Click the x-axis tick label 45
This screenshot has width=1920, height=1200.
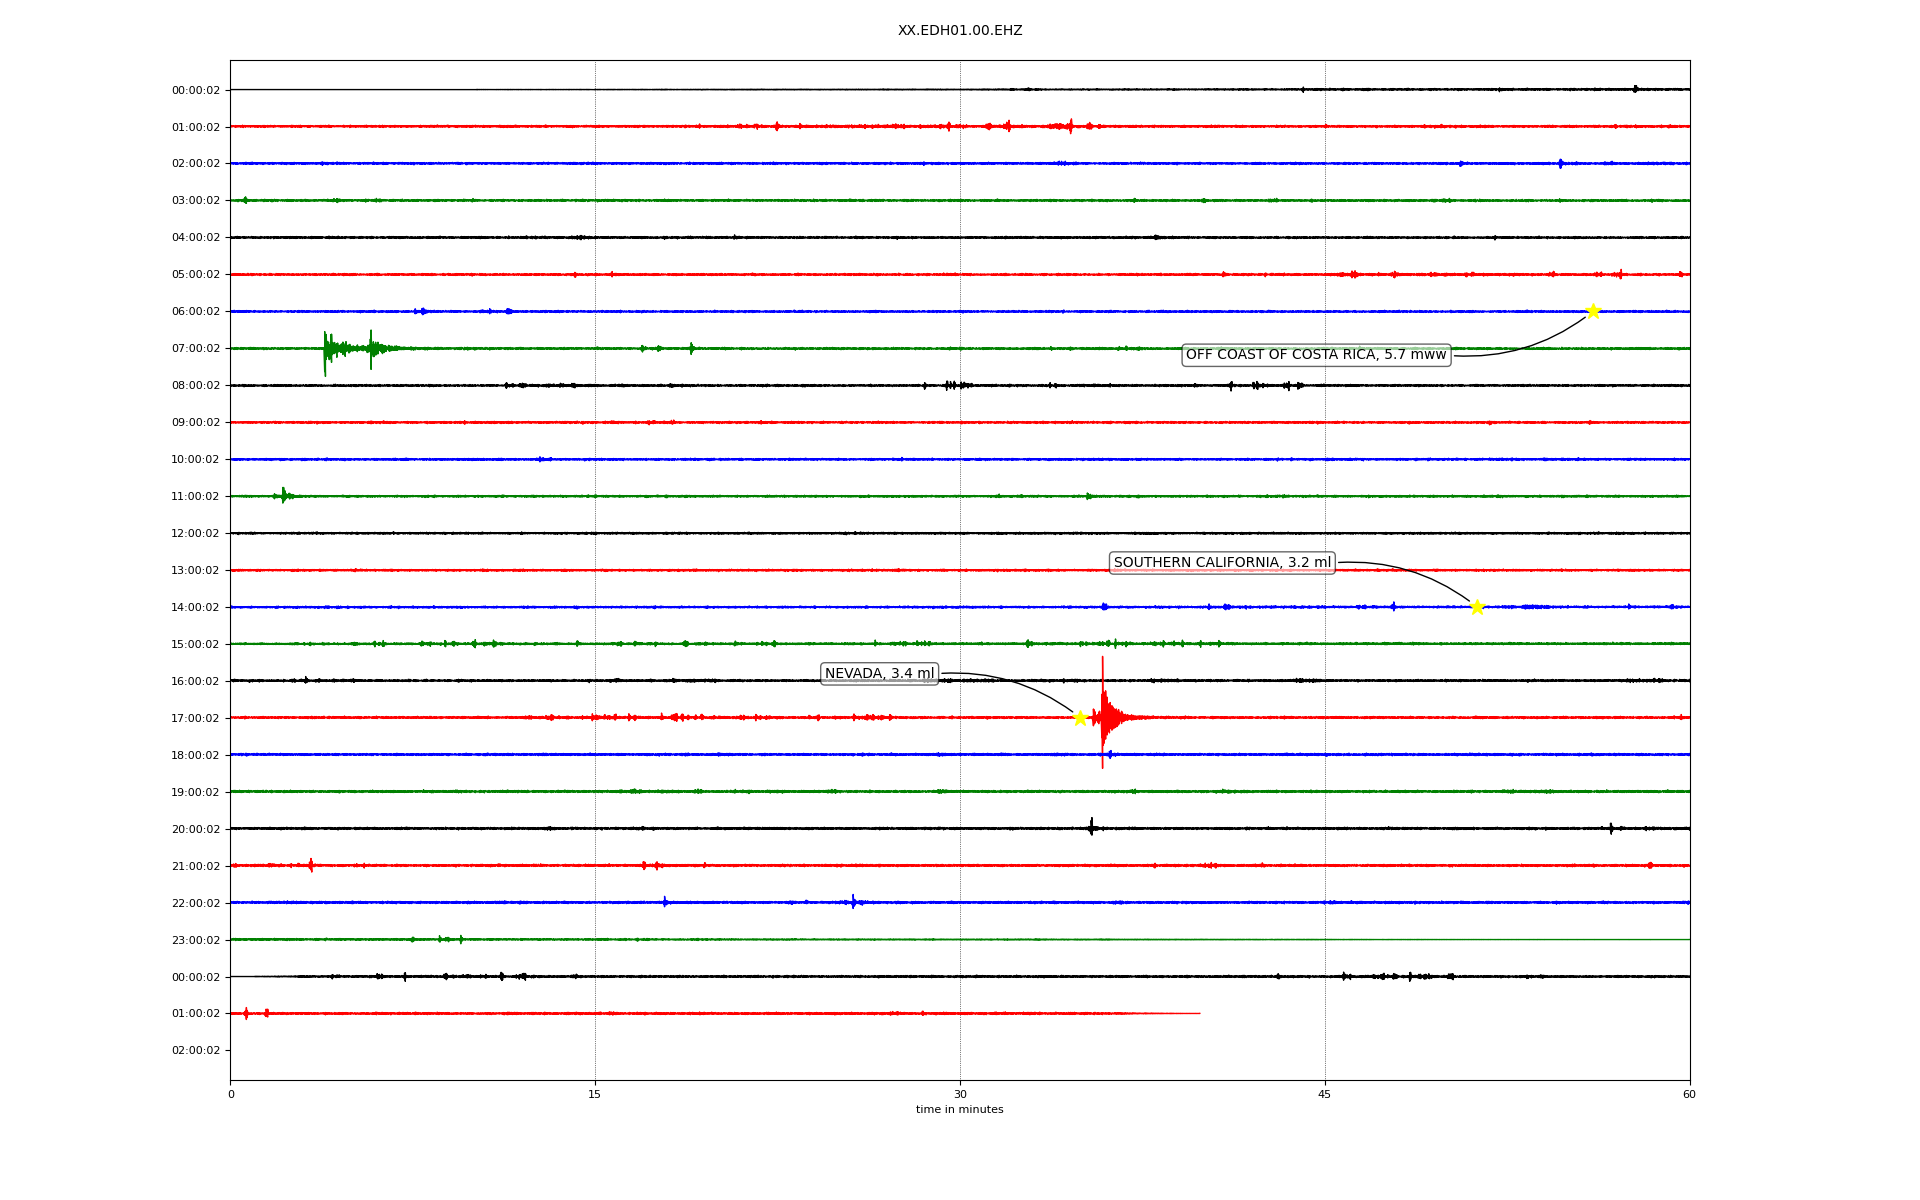(x=1325, y=1094)
